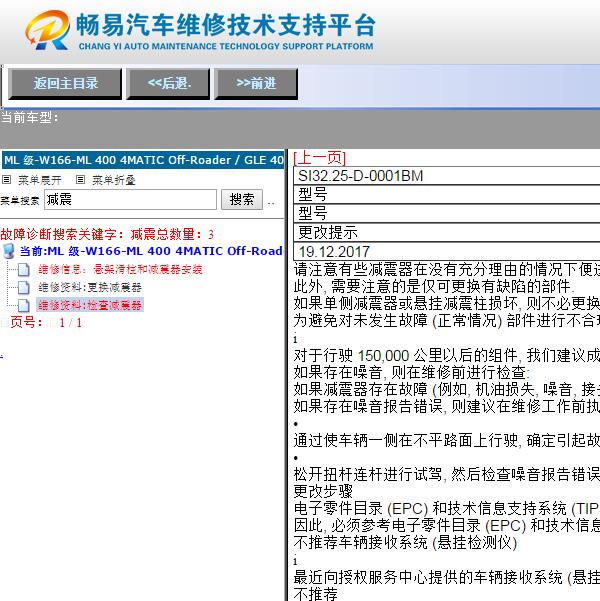Click the 当前车型 label
Viewport: 600px width, 601px height.
[x=29, y=117]
